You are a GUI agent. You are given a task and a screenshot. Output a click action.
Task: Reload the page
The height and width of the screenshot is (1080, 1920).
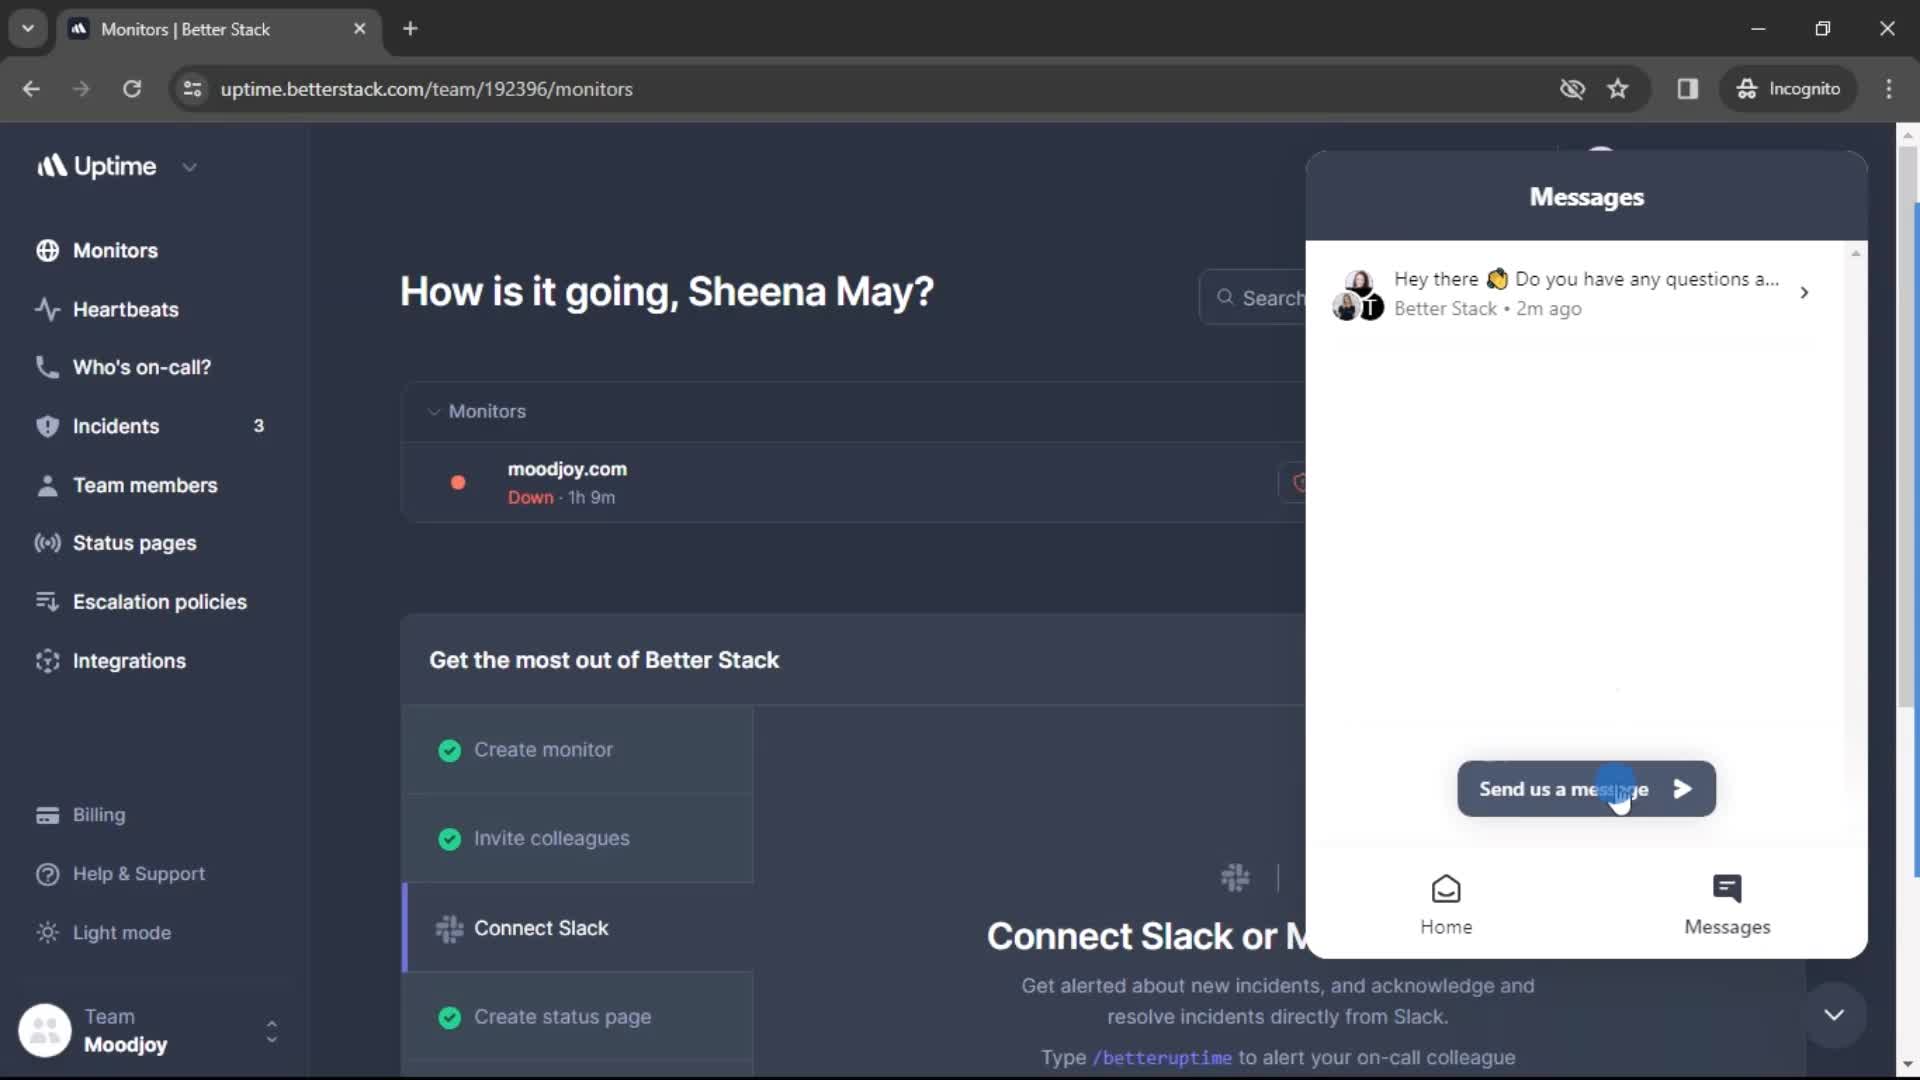pyautogui.click(x=132, y=89)
